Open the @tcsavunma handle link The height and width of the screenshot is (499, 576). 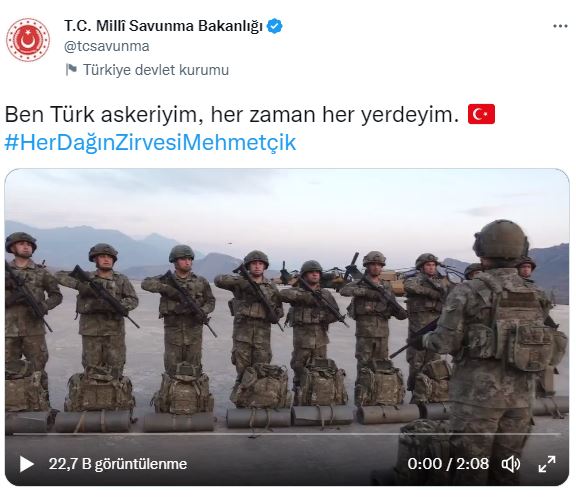pos(107,46)
